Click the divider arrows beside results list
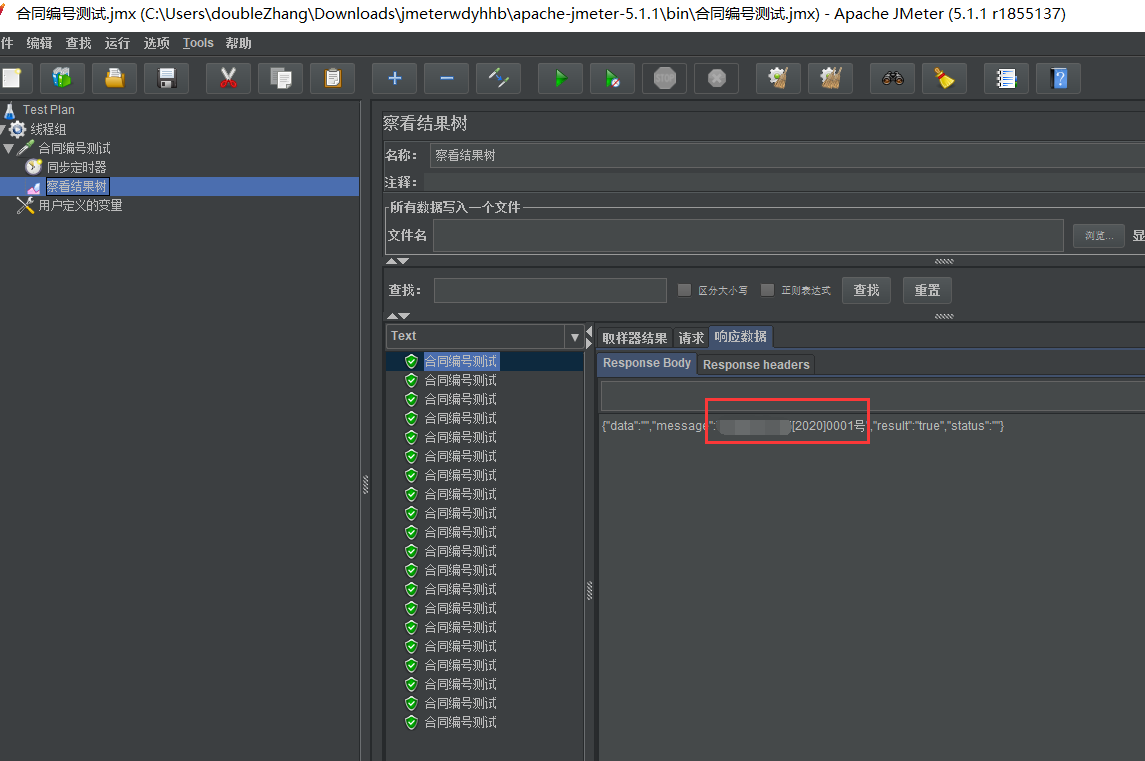Screen dimensions: 1145x761 click(x=589, y=337)
